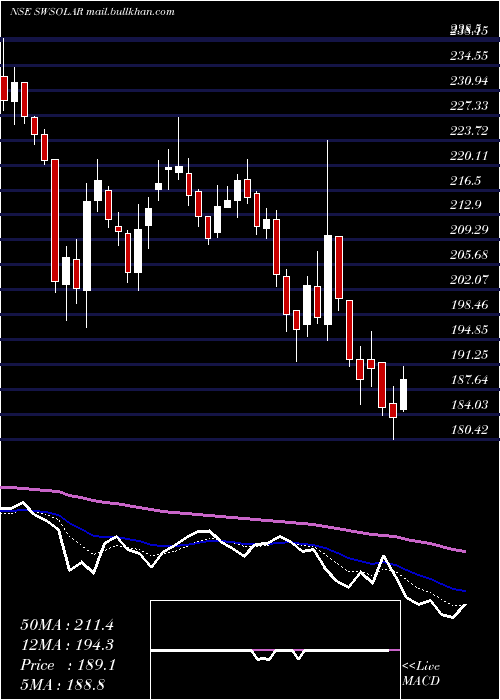Screen dimensions: 500x700
Task: Click the 209.29 price axis label
Action: (469, 230)
